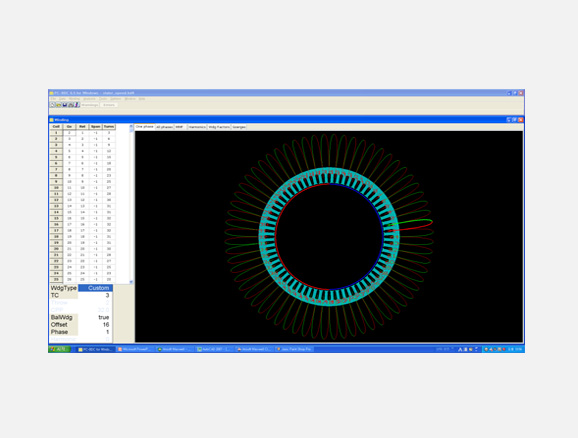This screenshot has width=578, height=438.
Task: Select the MMF tab
Action: point(180,127)
